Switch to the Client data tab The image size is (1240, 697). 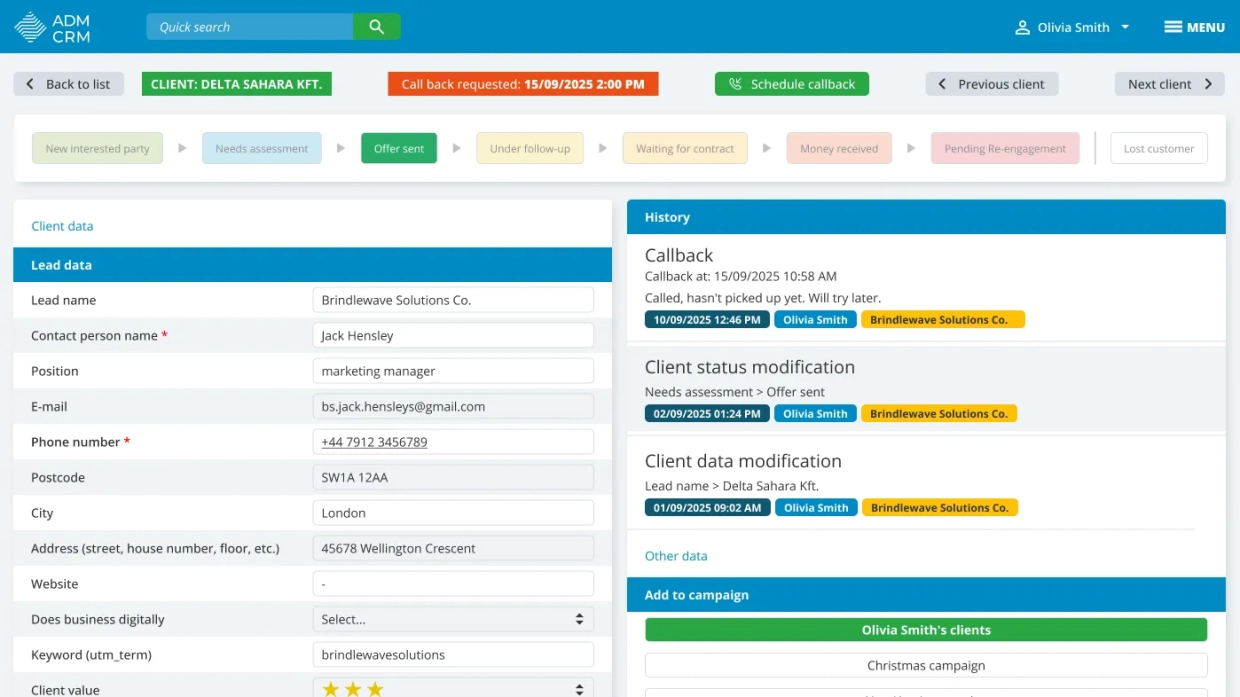[62, 226]
